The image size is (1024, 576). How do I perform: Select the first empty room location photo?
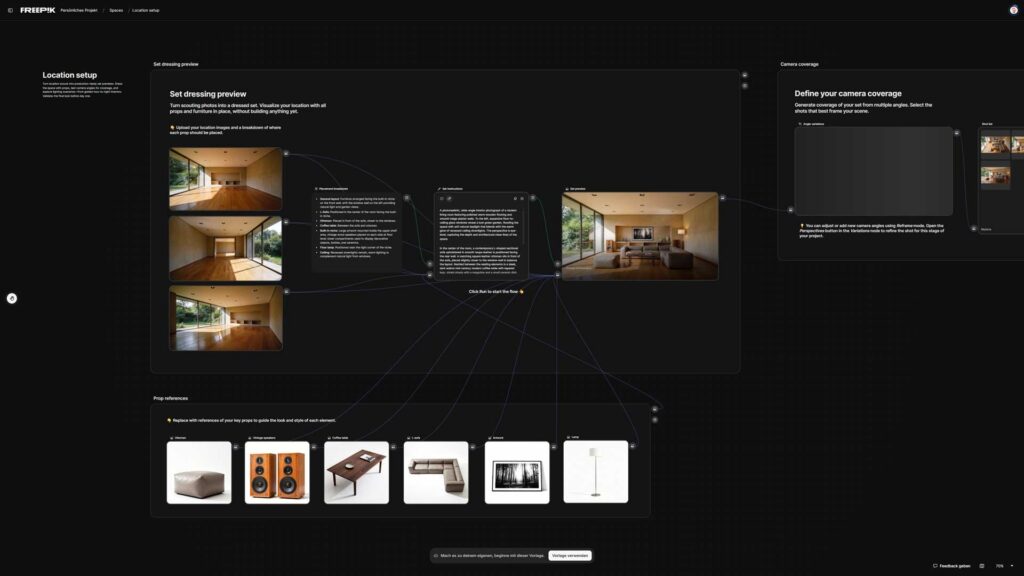coord(225,179)
